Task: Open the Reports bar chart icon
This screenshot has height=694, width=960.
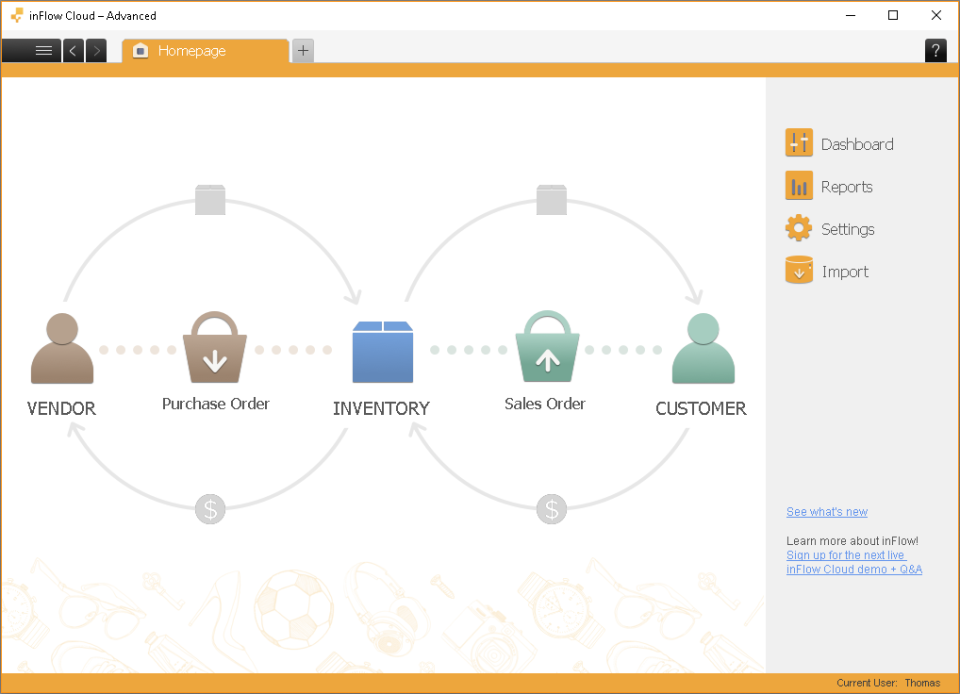Action: 799,186
